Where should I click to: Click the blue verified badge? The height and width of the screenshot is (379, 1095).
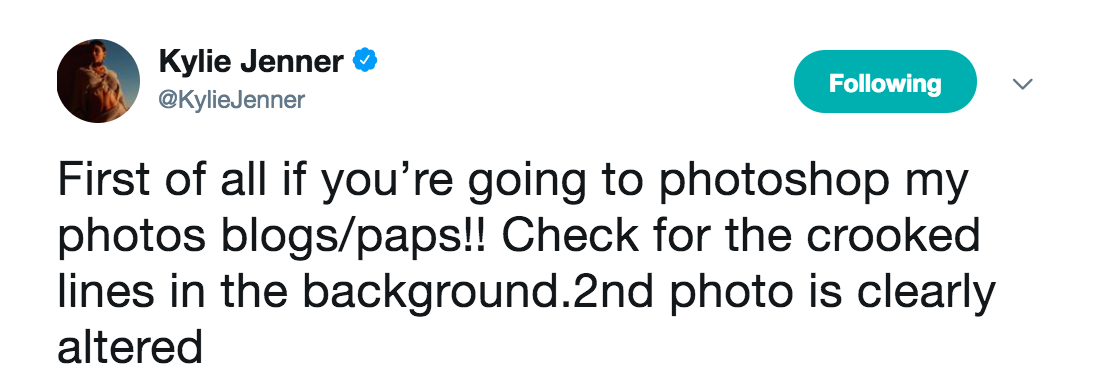(365, 61)
